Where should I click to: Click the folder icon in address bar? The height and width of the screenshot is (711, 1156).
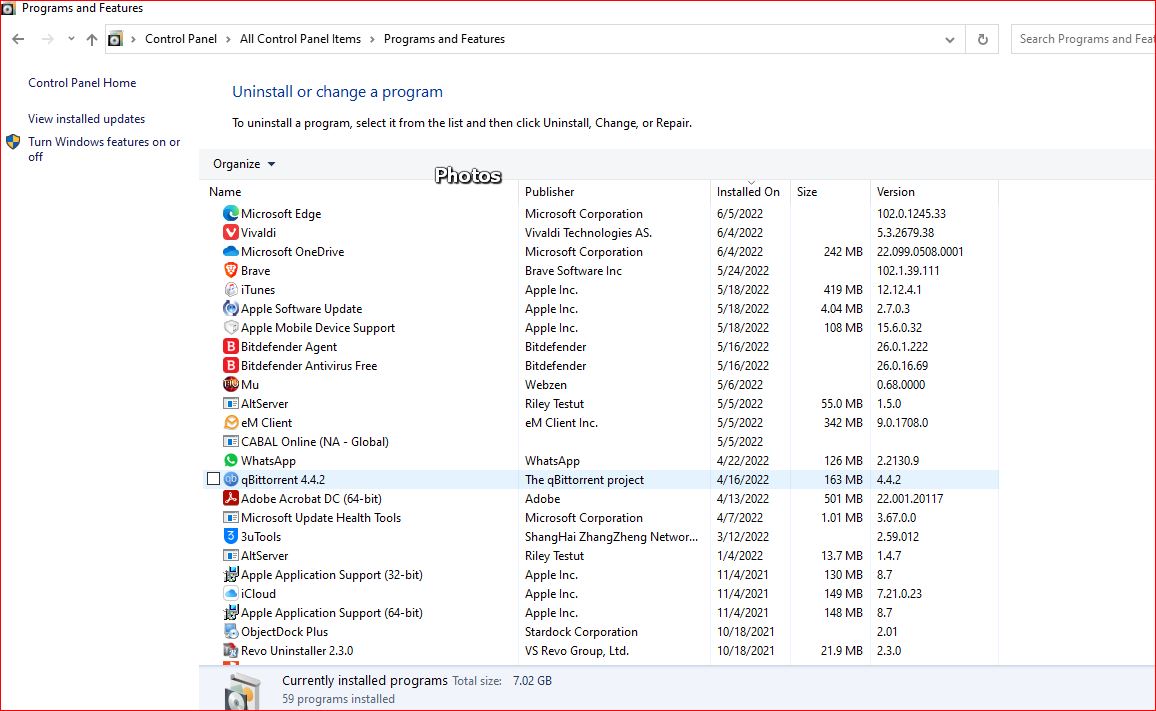pos(115,39)
